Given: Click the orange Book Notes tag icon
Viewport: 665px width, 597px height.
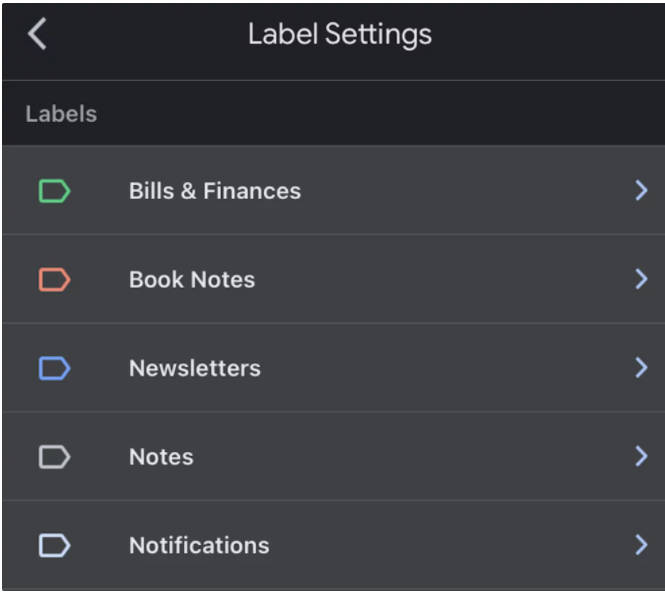Looking at the screenshot, I should point(54,279).
